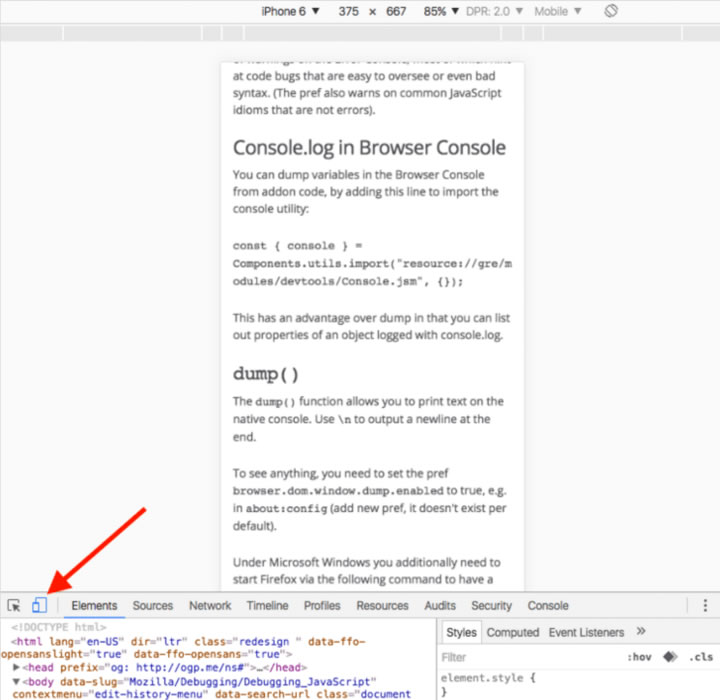
Task: Open the 85% zoom dropdown
Action: click(x=441, y=11)
